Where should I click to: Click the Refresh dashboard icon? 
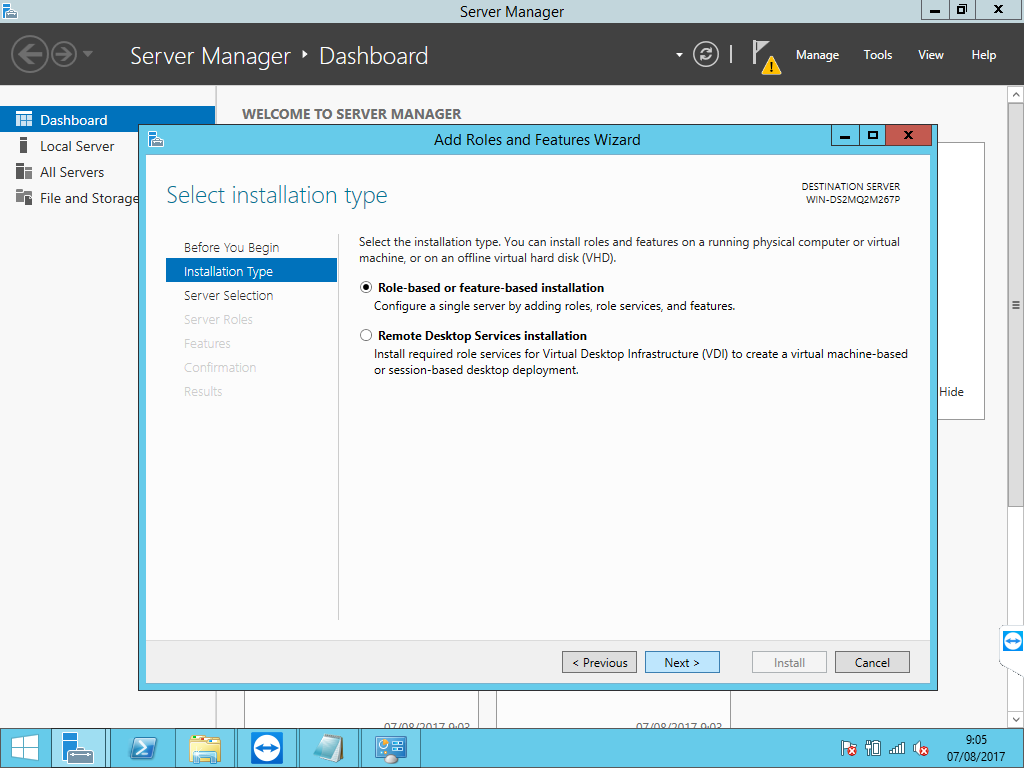tap(705, 54)
